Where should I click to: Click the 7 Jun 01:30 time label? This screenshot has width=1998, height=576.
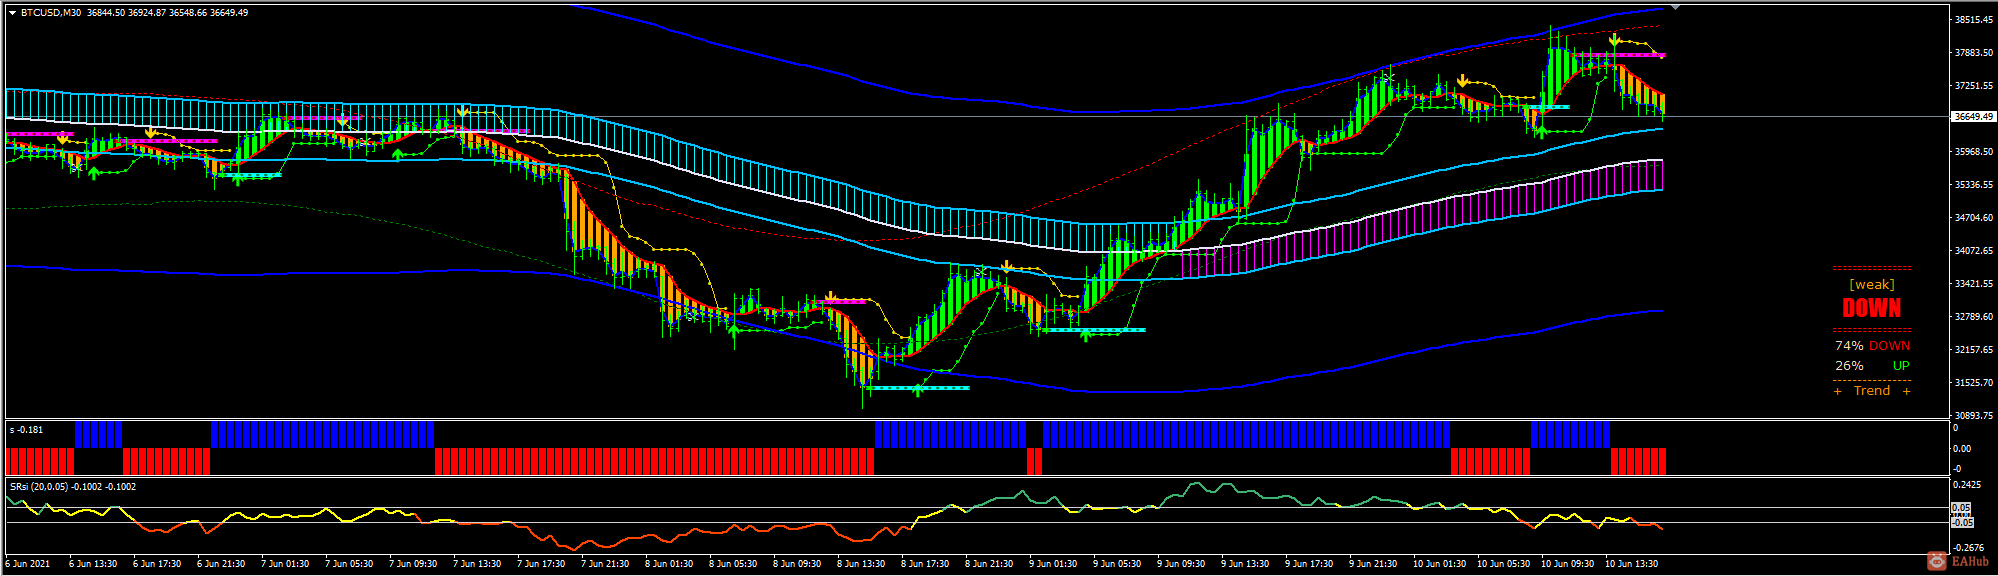pos(284,564)
